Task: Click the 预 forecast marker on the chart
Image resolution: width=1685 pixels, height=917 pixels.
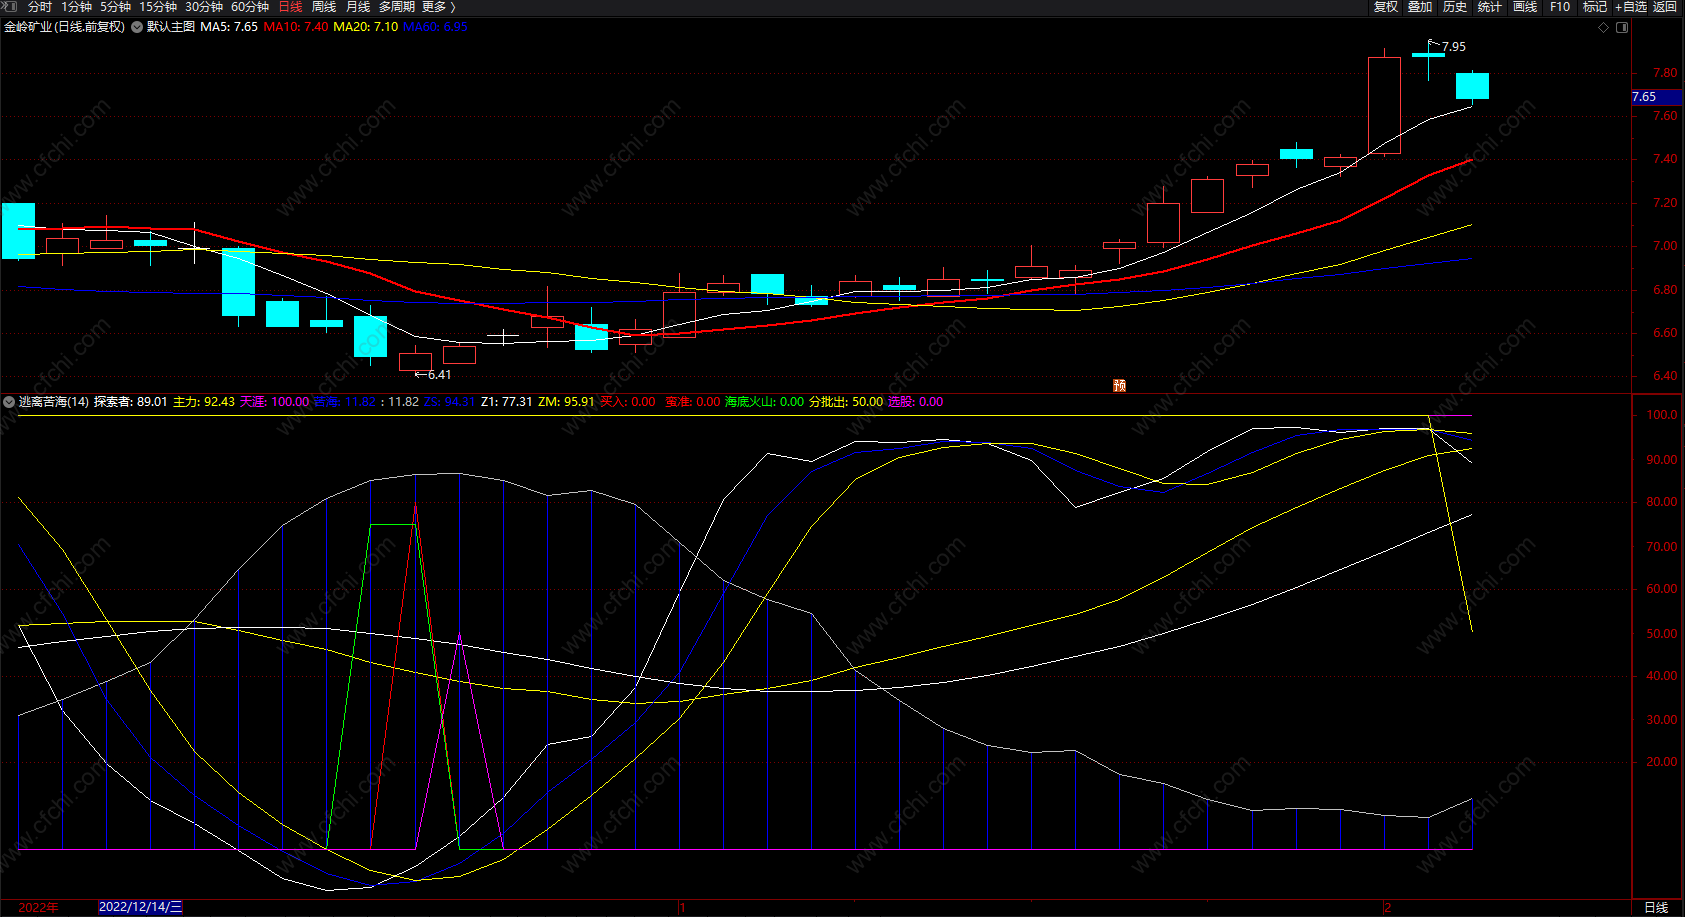Action: 1119,385
